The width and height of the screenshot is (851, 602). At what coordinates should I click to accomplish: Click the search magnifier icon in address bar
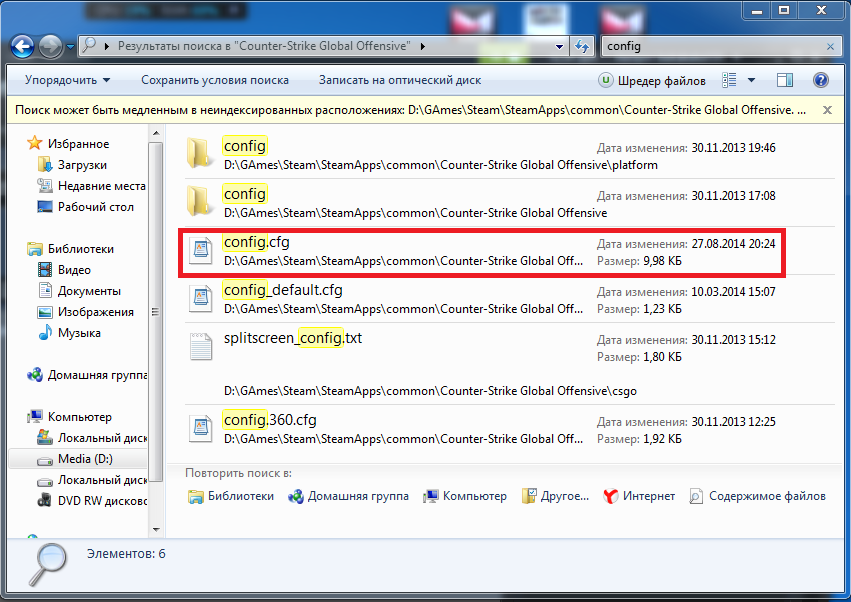click(88, 46)
